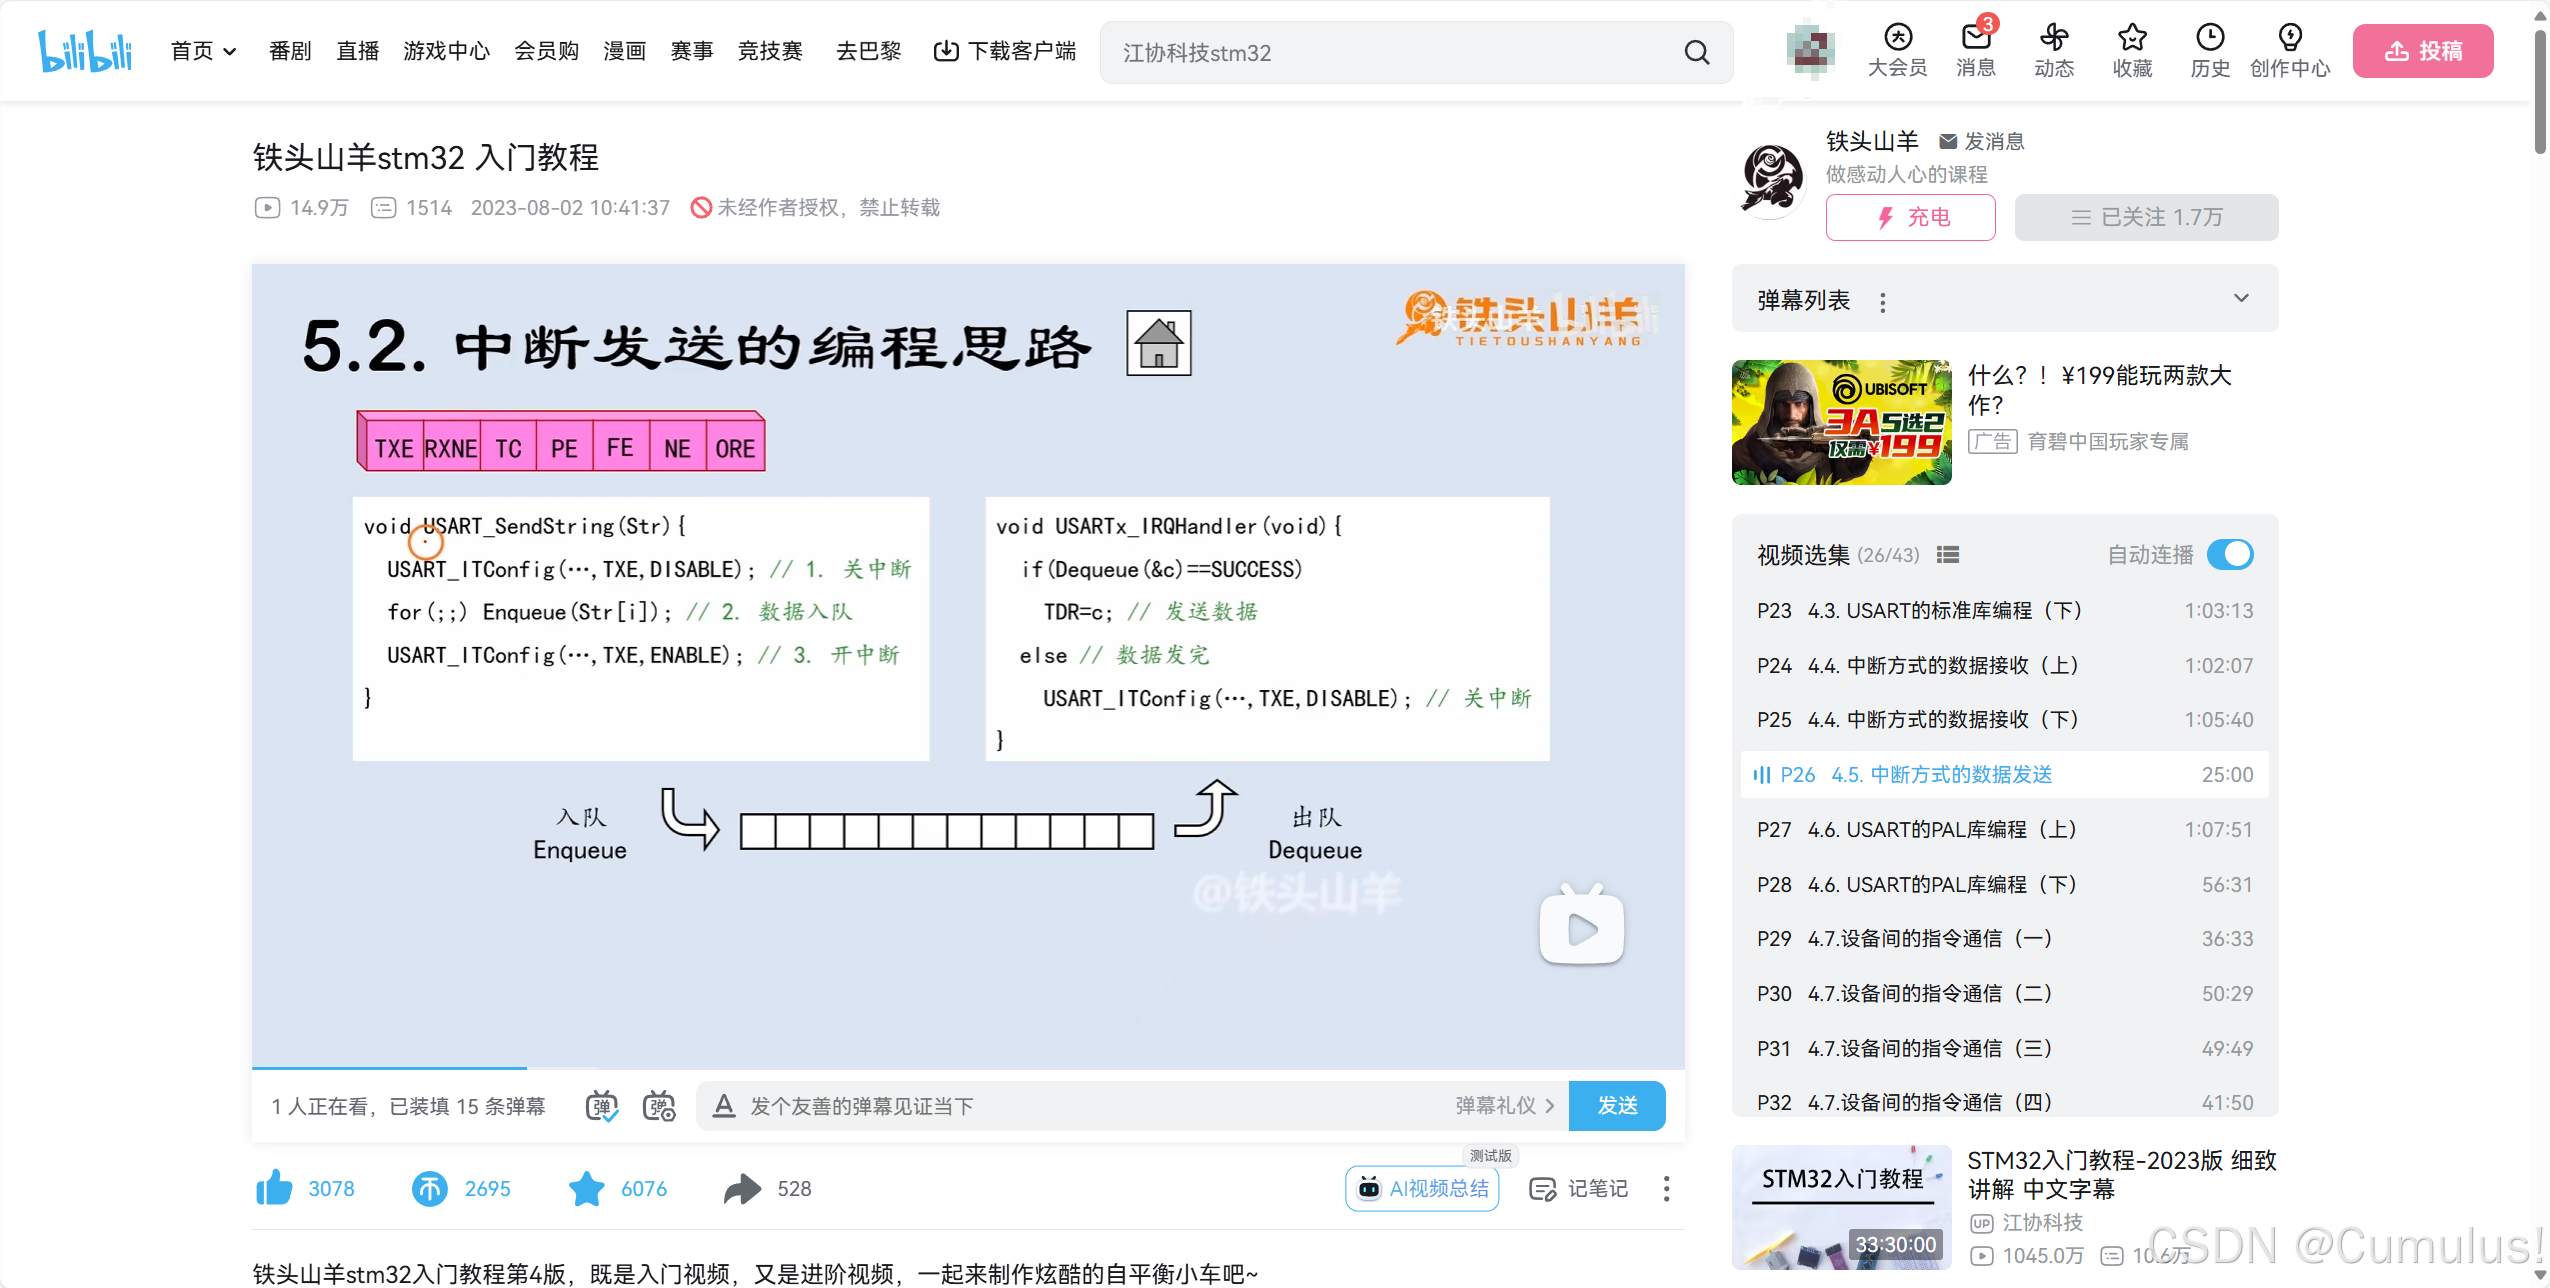2550x1288 pixels.
Task: Open the 动态 feed icon
Action: pyautogui.click(x=2054, y=50)
